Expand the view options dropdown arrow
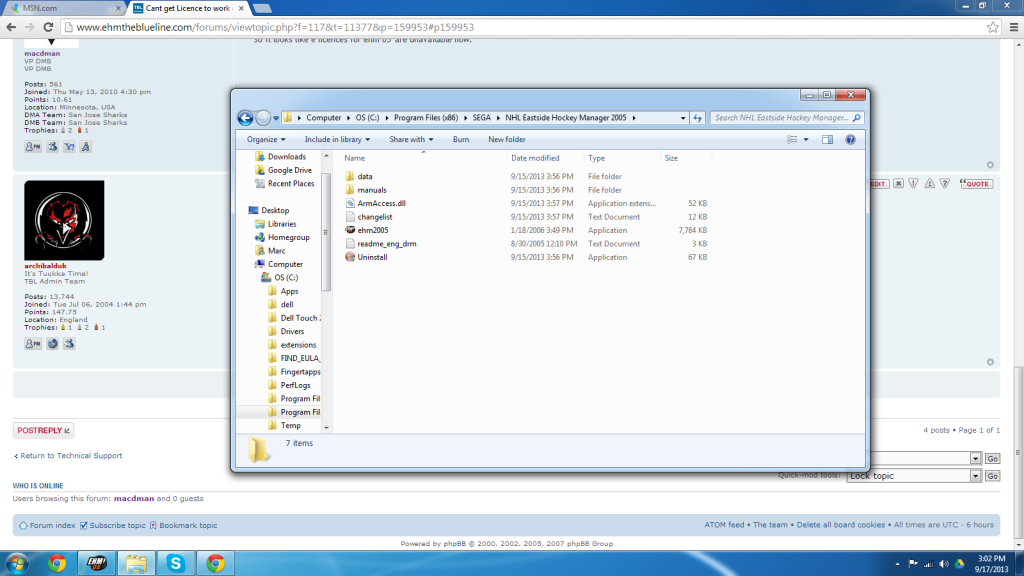This screenshot has height=576, width=1024. (806, 139)
